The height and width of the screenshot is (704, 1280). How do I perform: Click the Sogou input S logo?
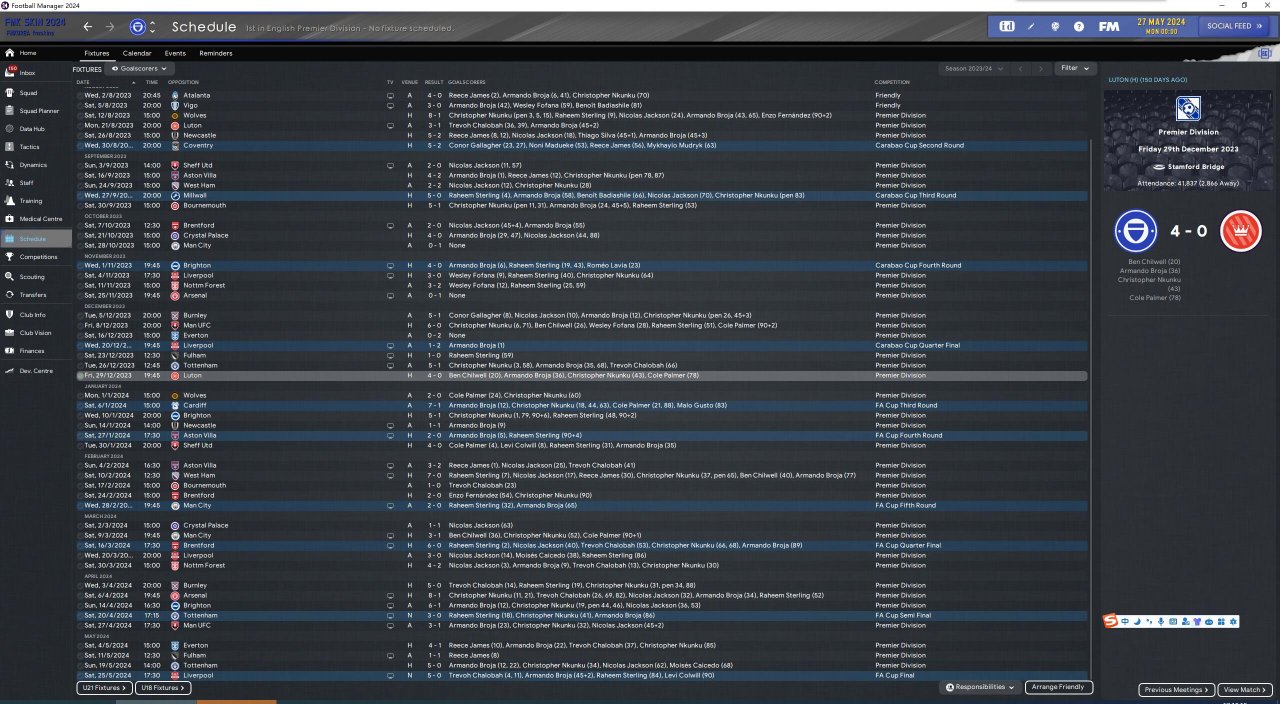[1110, 622]
